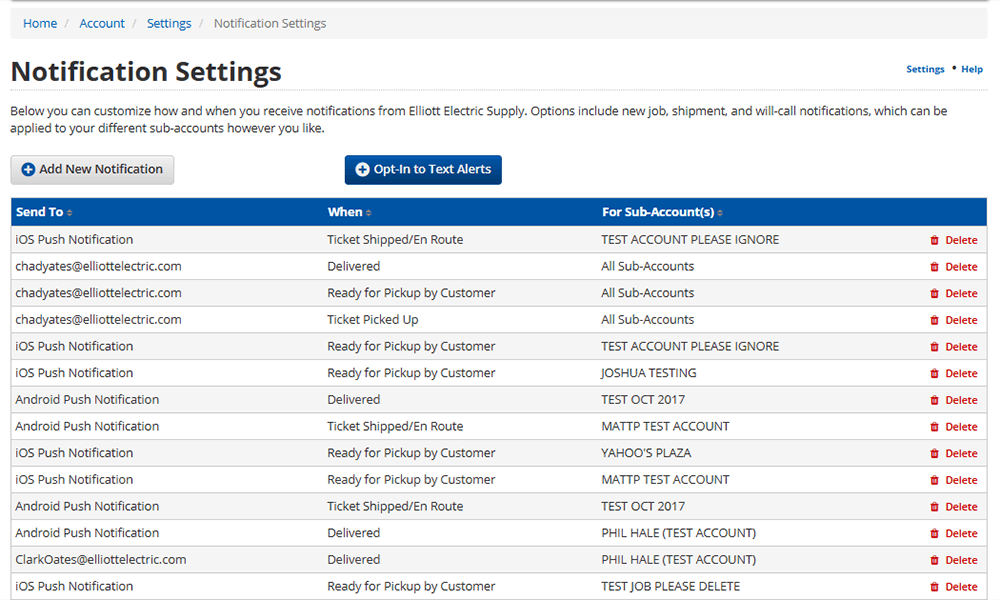The image size is (1000, 600).
Task: Click Add New Notification button
Action: point(92,170)
